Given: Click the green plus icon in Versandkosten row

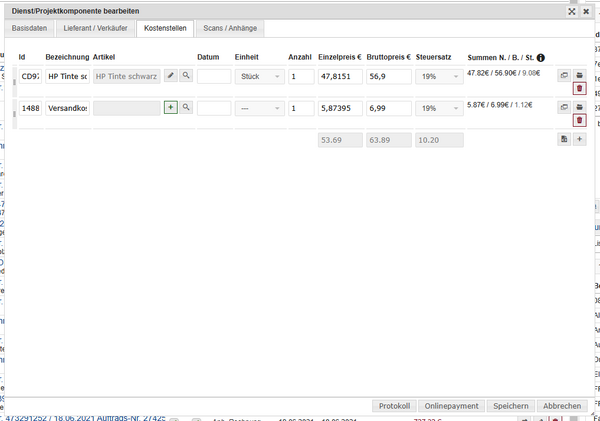Looking at the screenshot, I should point(170,108).
